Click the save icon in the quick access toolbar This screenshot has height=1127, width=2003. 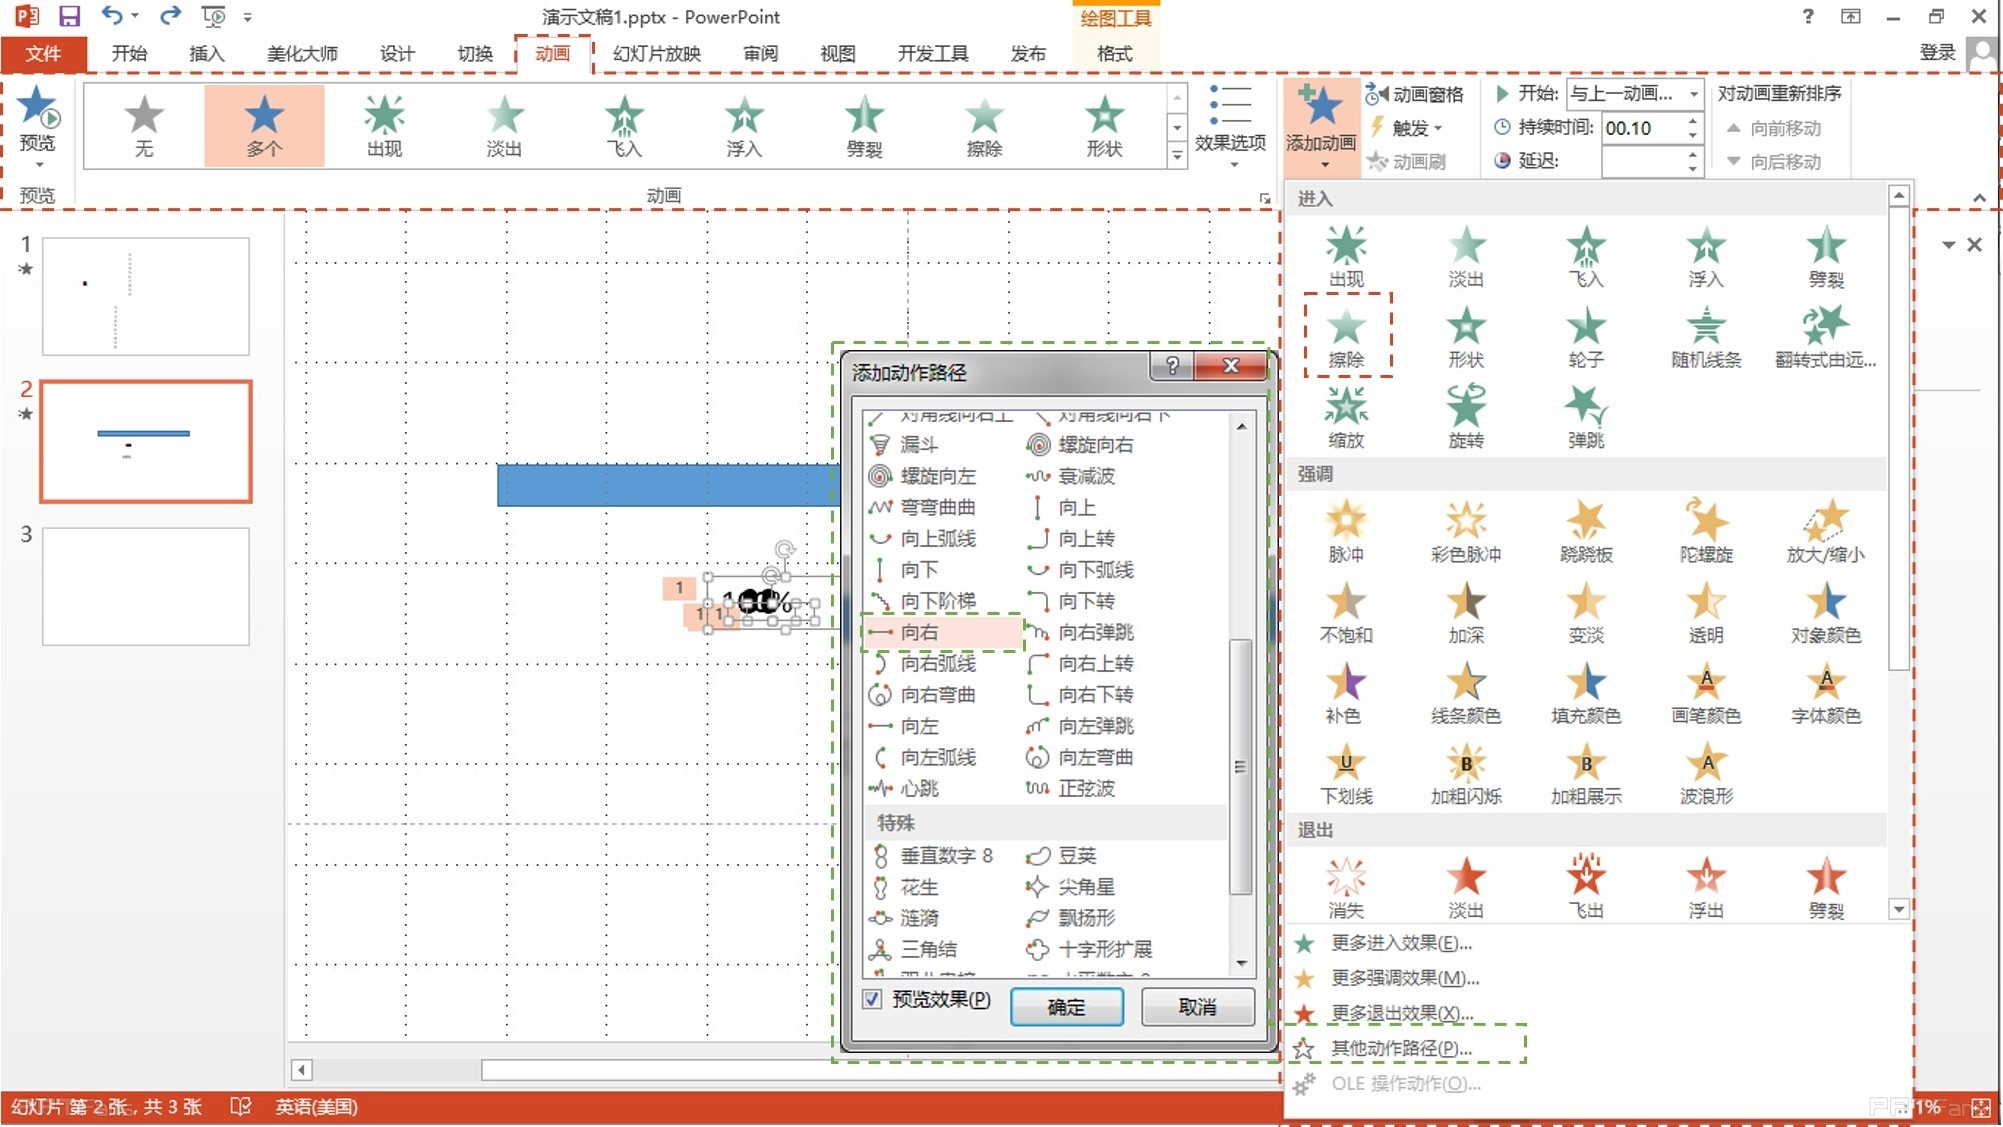click(68, 16)
